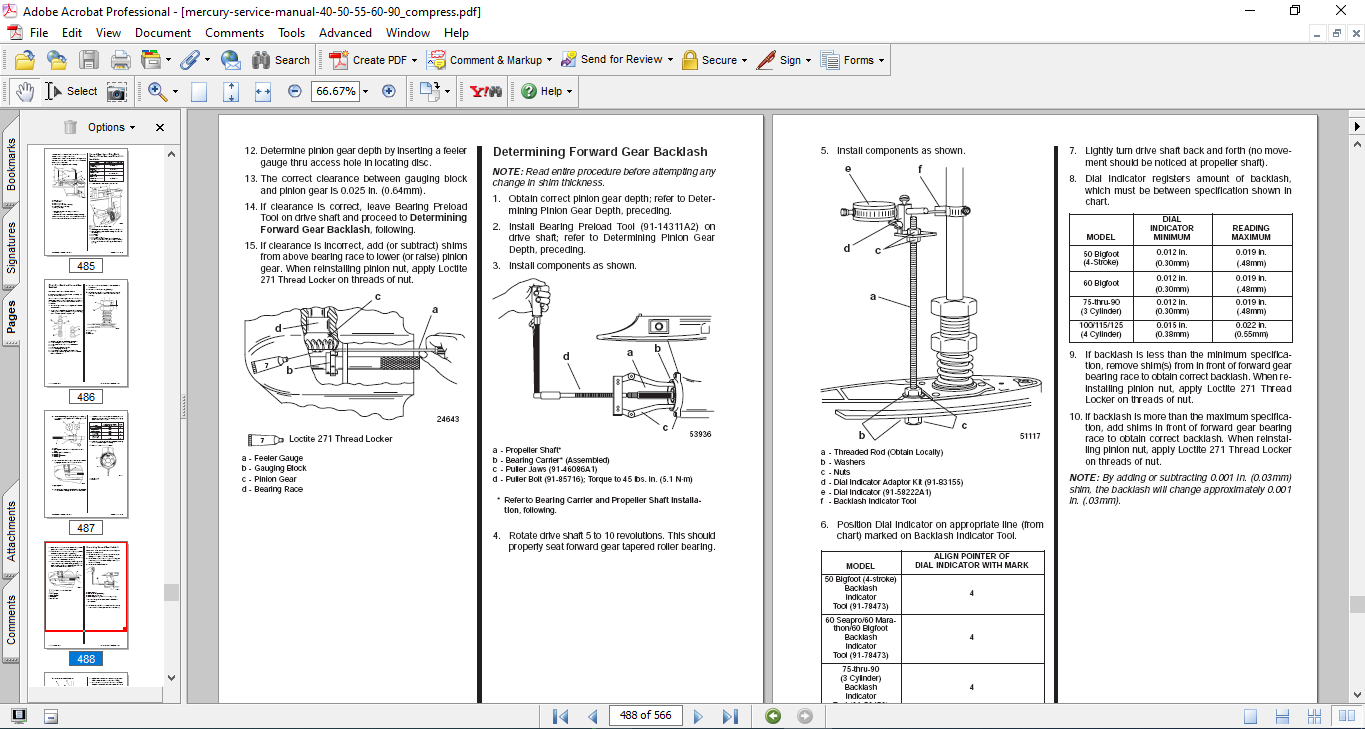Select the Hand tool
This screenshot has height=729, width=1365.
click(24, 90)
